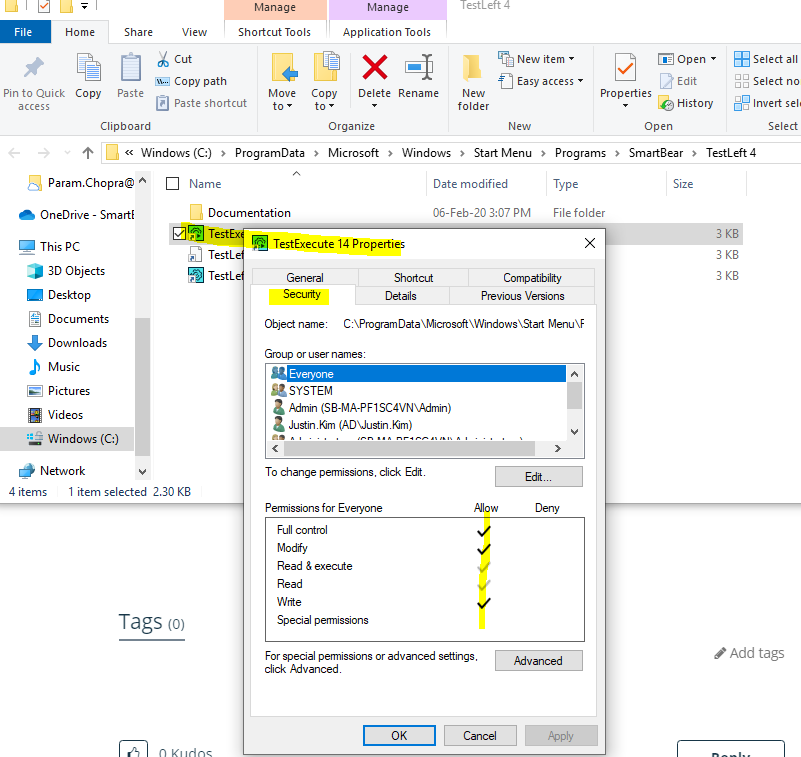Click ProgramData in address breadcrumb
The width and height of the screenshot is (801, 757).
[x=269, y=153]
